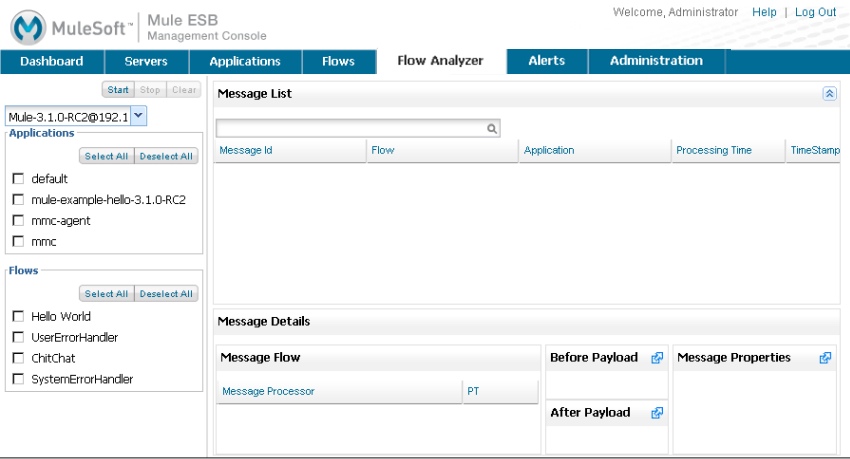Sort by TimeStamp column header
This screenshot has width=850, height=459.
tap(814, 151)
